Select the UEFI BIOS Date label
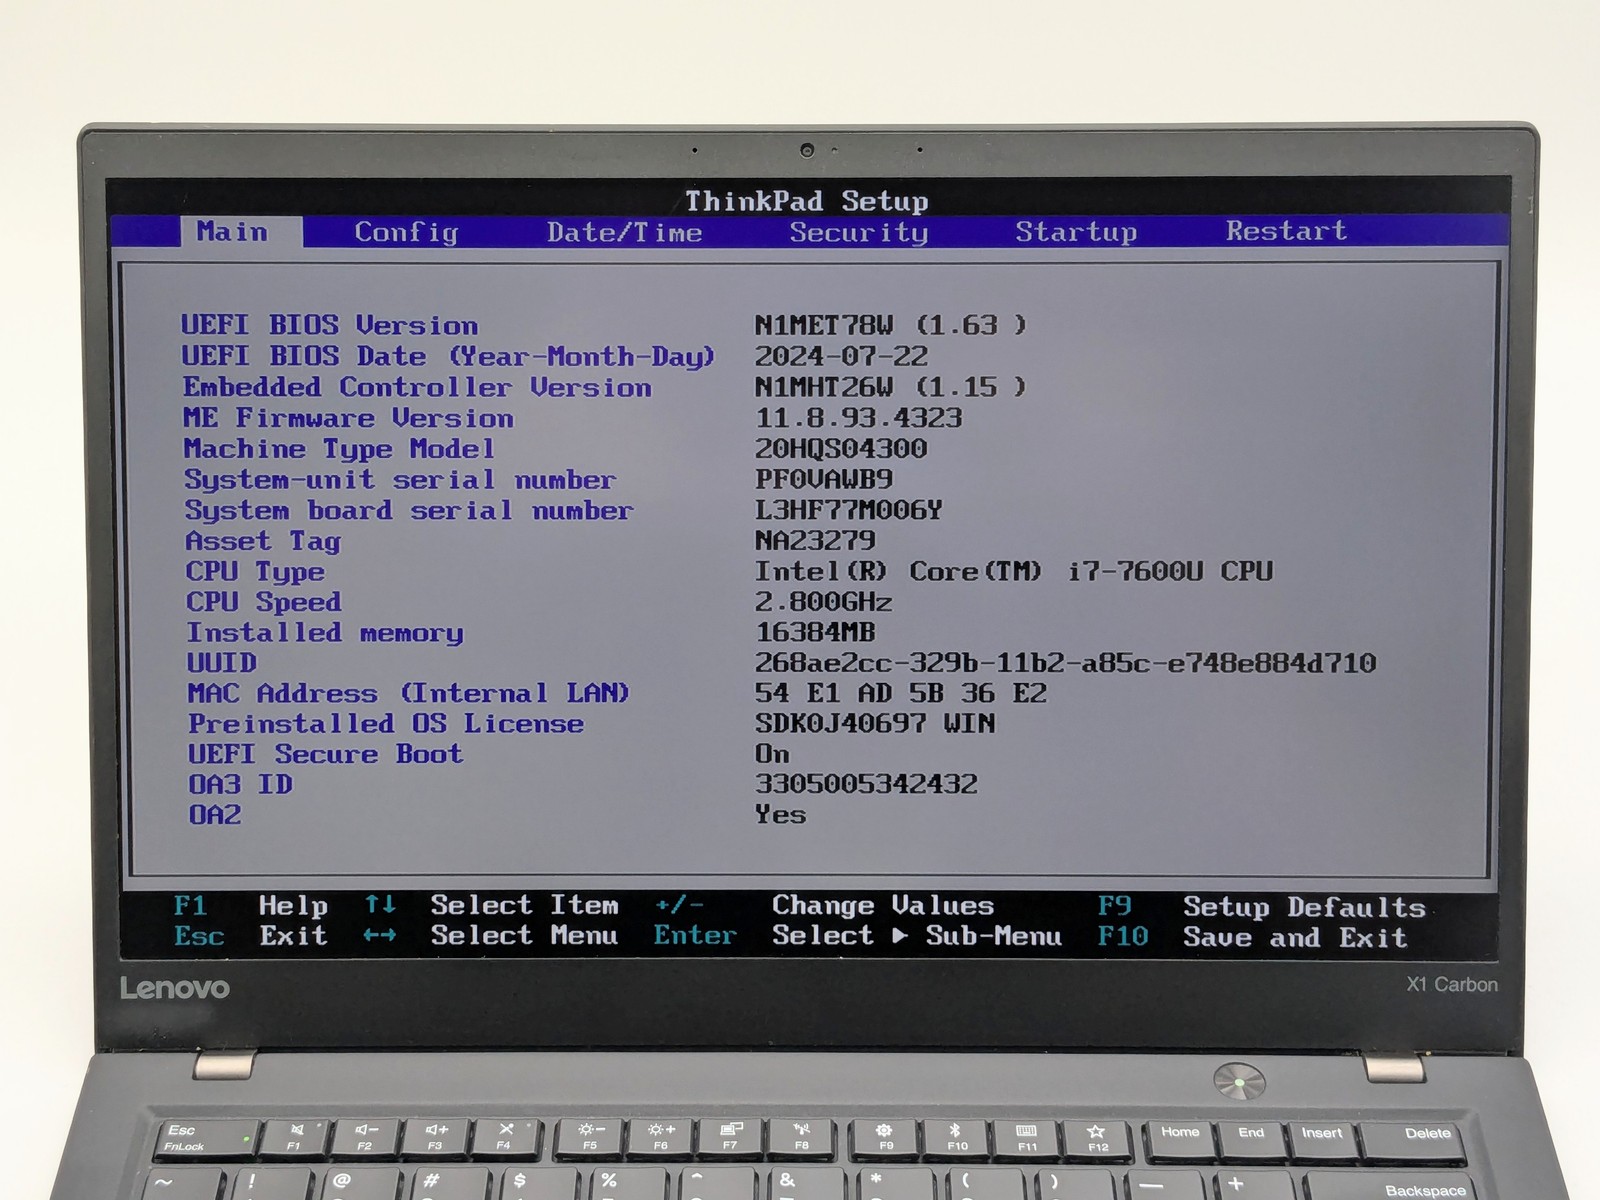The image size is (1600, 1200). (x=448, y=356)
